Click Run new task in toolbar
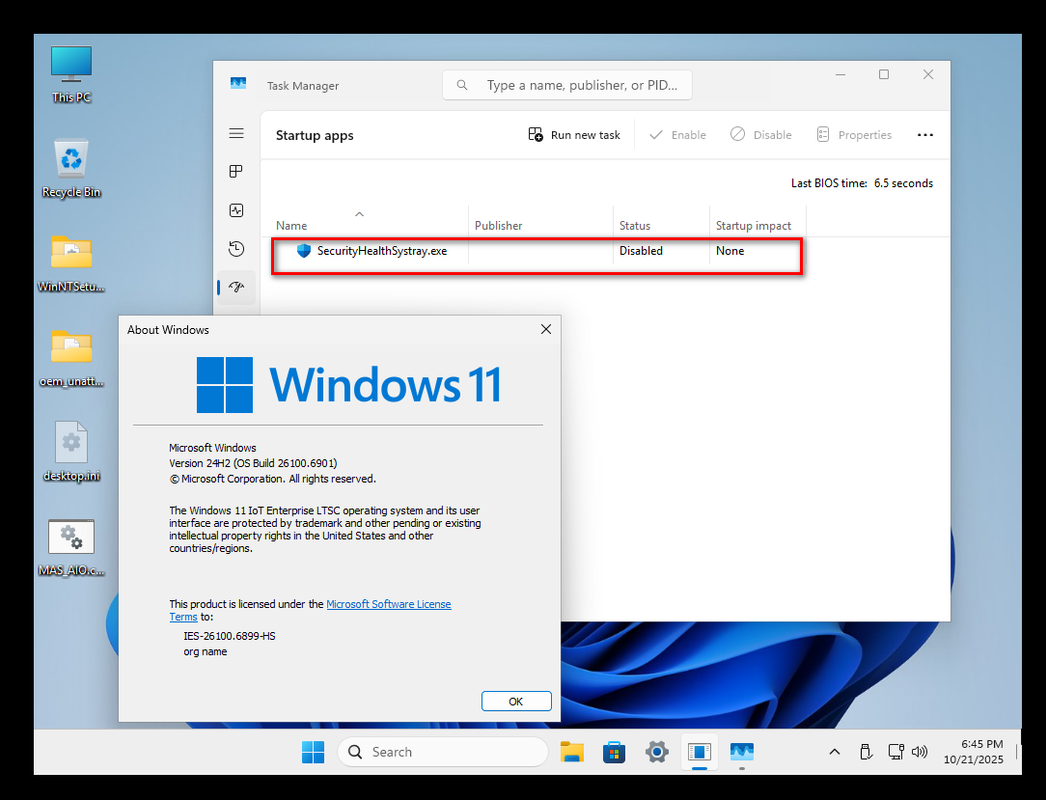This screenshot has height=800, width=1046. (x=574, y=135)
